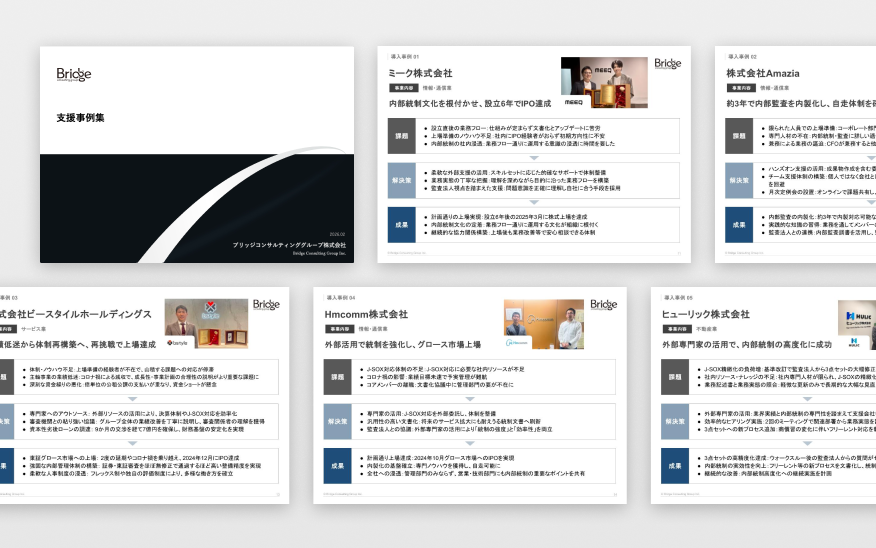The image size is (876, 548).
Task: Click the Bridge logo on the ミーク株式会社 slide
Action: 668,64
